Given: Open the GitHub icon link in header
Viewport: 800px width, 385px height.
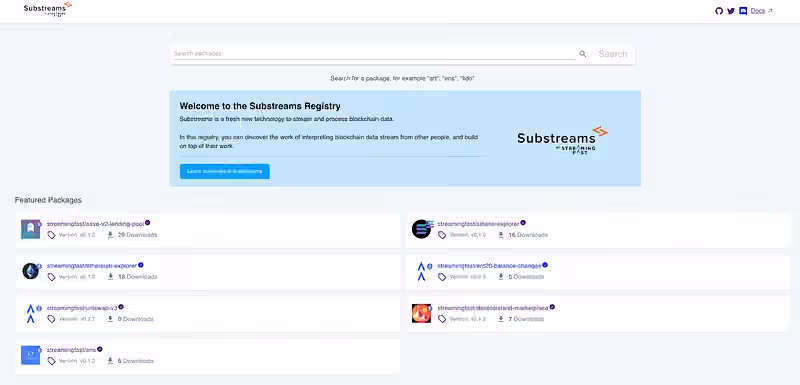Looking at the screenshot, I should click(719, 11).
